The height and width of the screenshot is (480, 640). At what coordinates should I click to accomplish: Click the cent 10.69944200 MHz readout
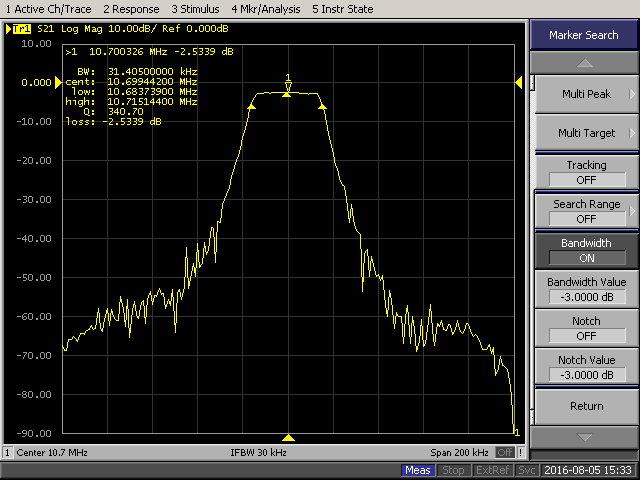131,82
